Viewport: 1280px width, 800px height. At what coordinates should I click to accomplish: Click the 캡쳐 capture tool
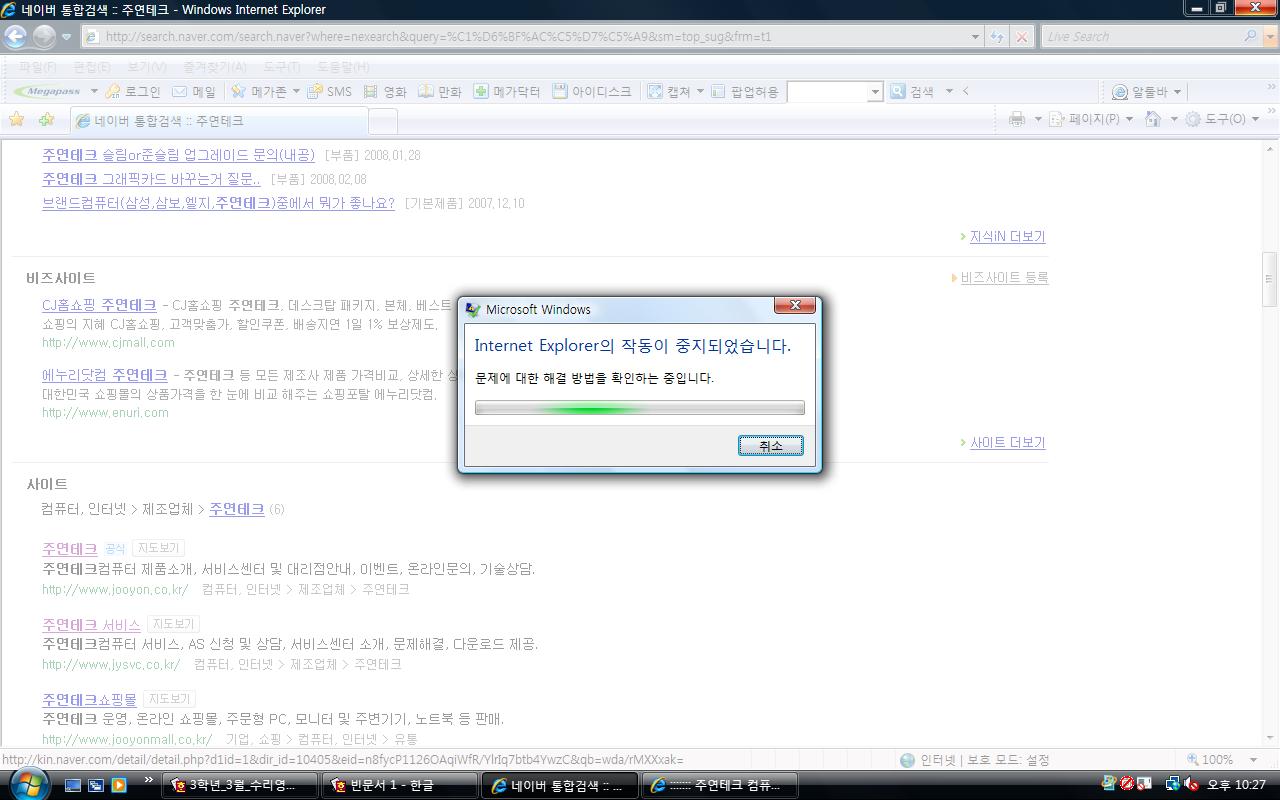(669, 91)
